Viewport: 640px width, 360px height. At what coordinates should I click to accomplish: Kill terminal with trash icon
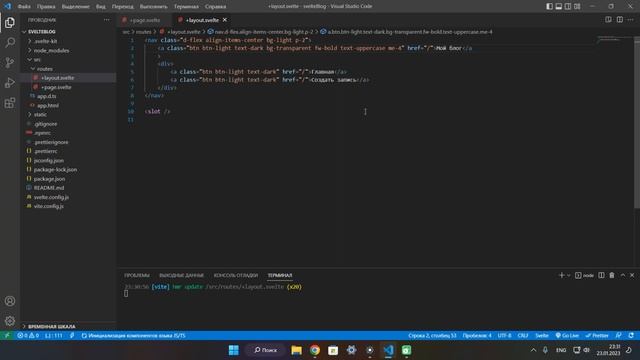[612, 276]
